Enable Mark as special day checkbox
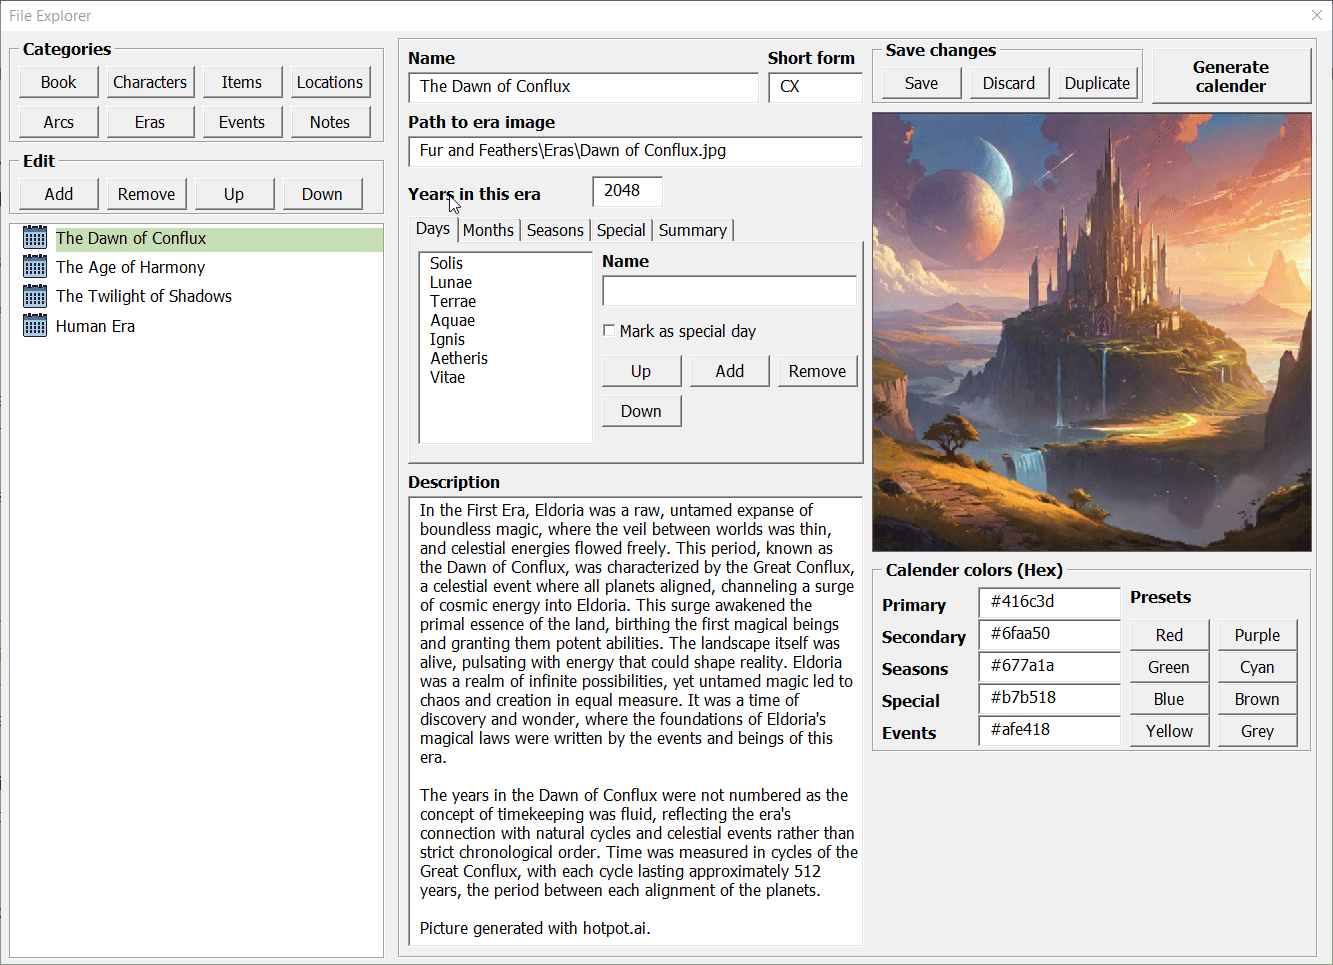The width and height of the screenshot is (1333, 965). (x=609, y=331)
